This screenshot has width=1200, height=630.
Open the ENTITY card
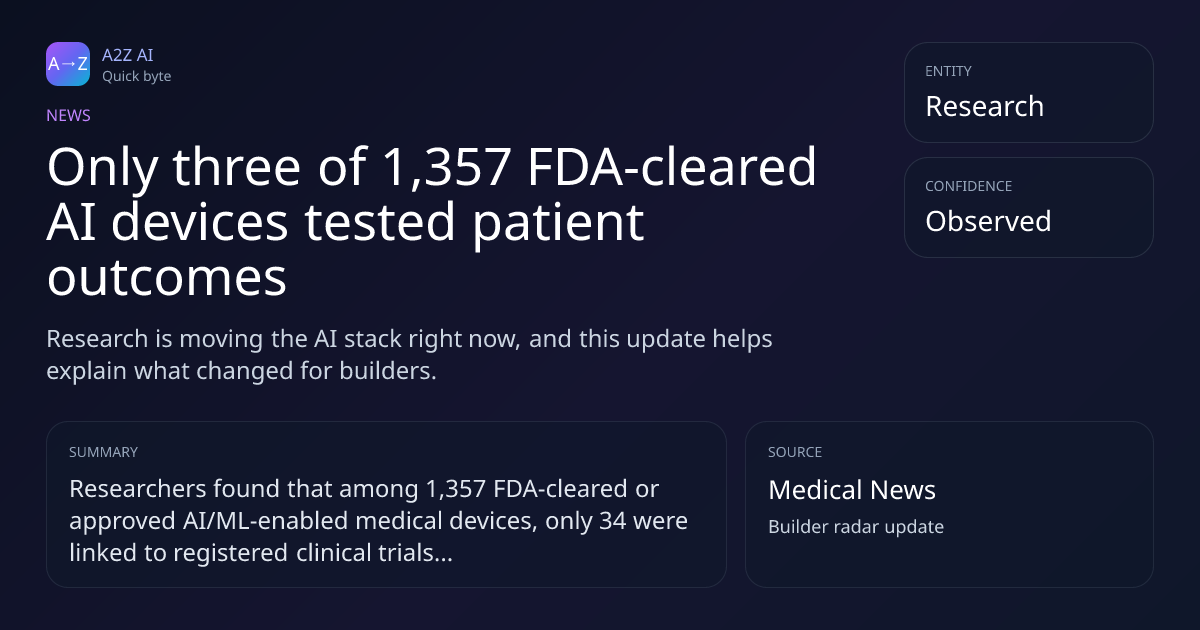(x=1029, y=92)
